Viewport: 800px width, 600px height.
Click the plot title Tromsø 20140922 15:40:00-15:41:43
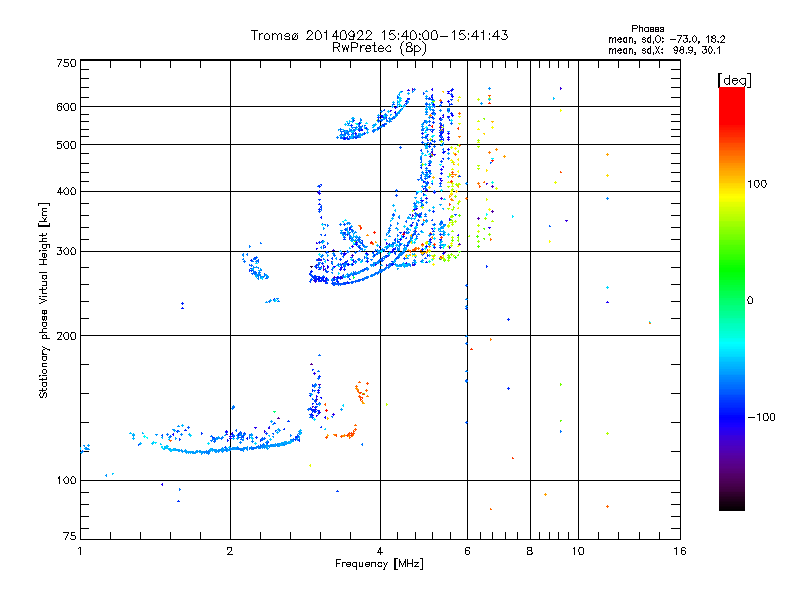379,35
